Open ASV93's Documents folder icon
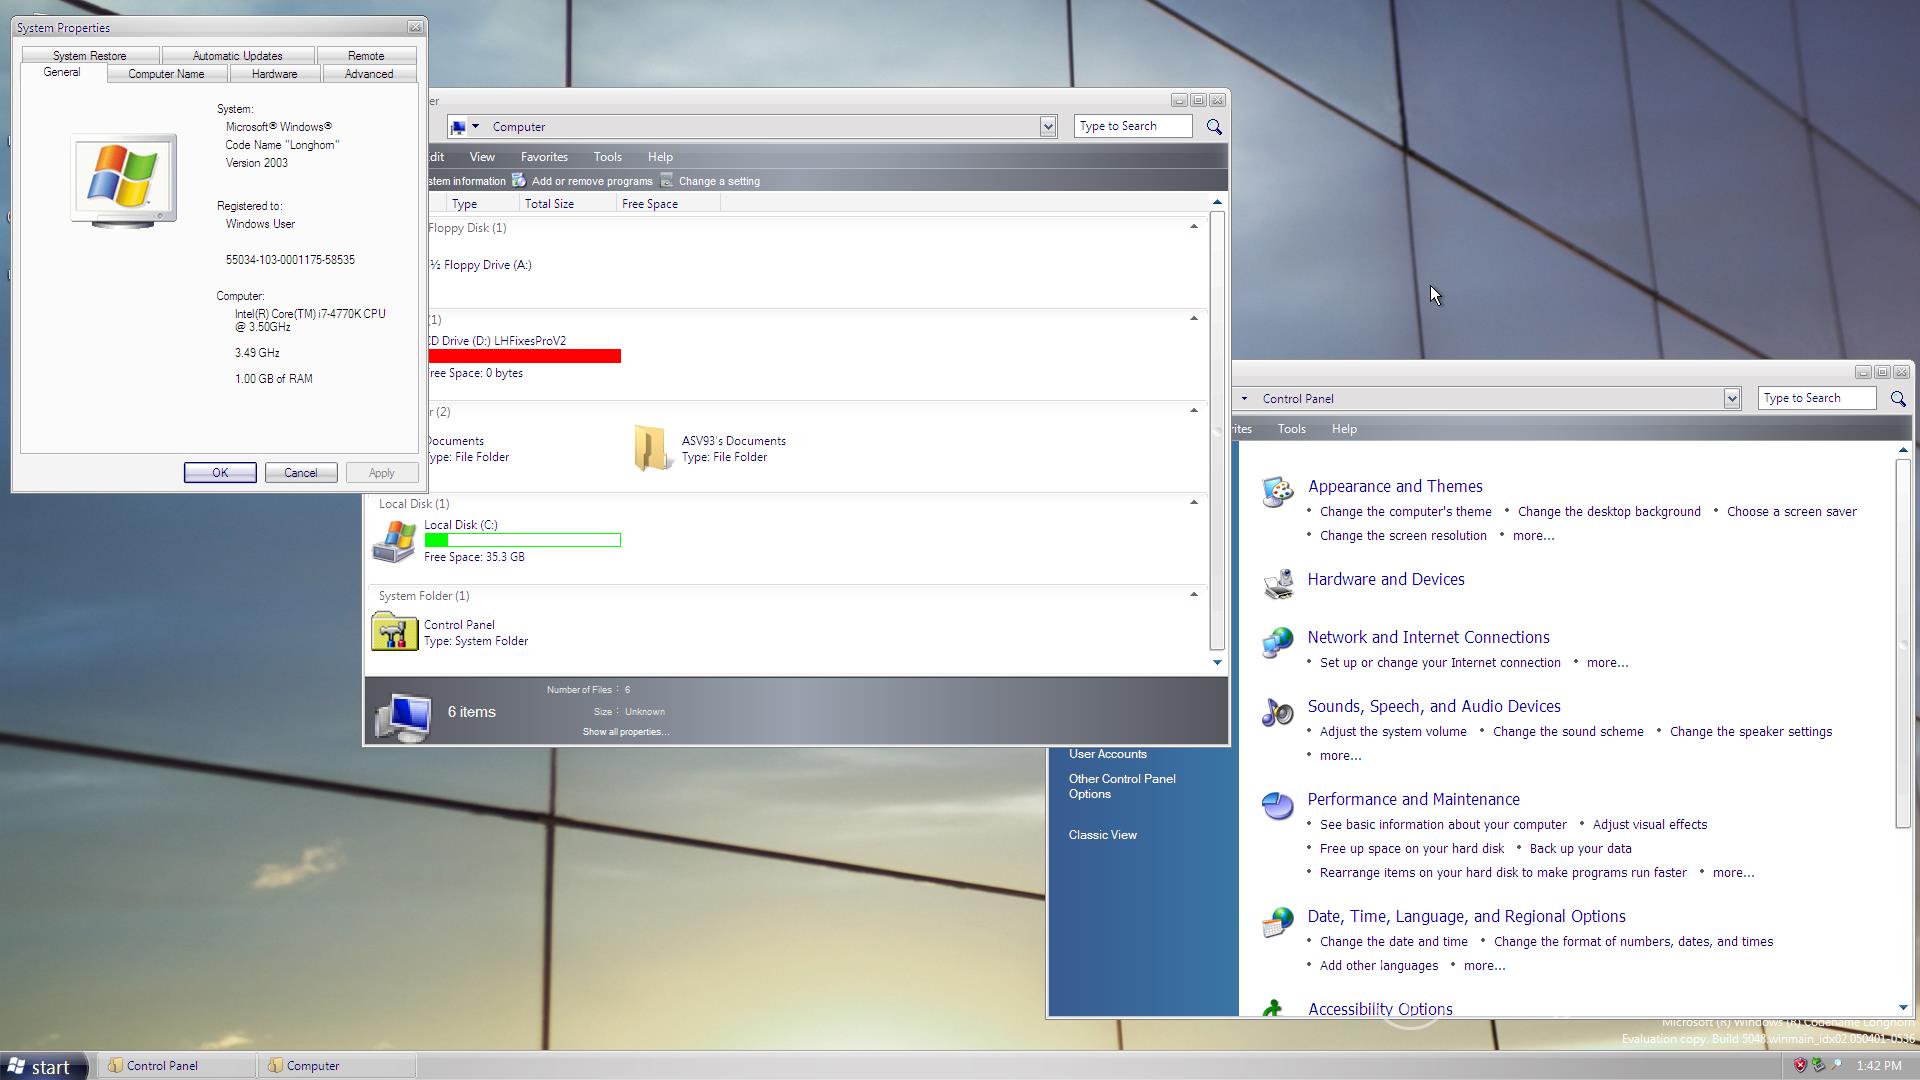1920x1080 pixels. [x=651, y=448]
